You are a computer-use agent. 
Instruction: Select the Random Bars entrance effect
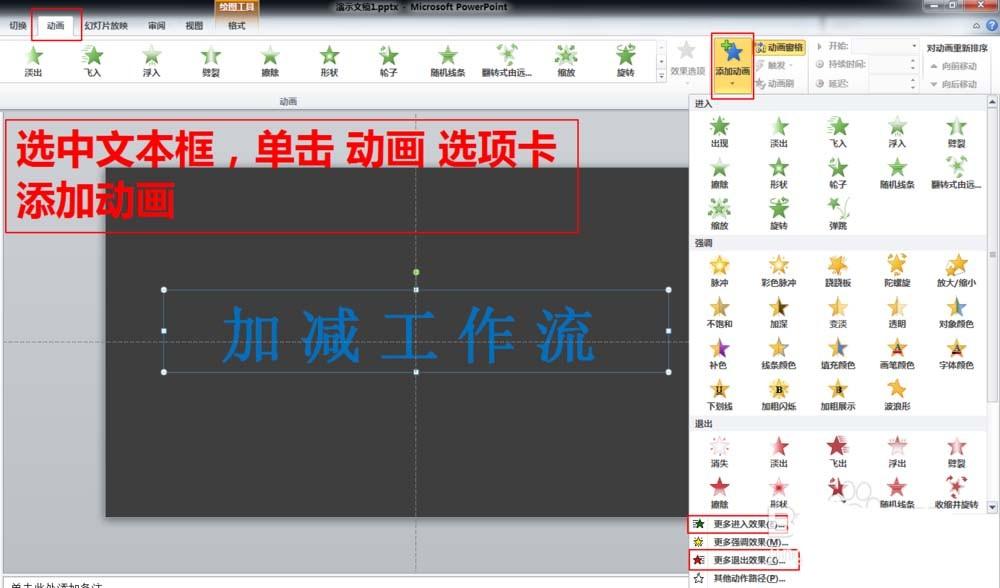pyautogui.click(x=447, y=60)
